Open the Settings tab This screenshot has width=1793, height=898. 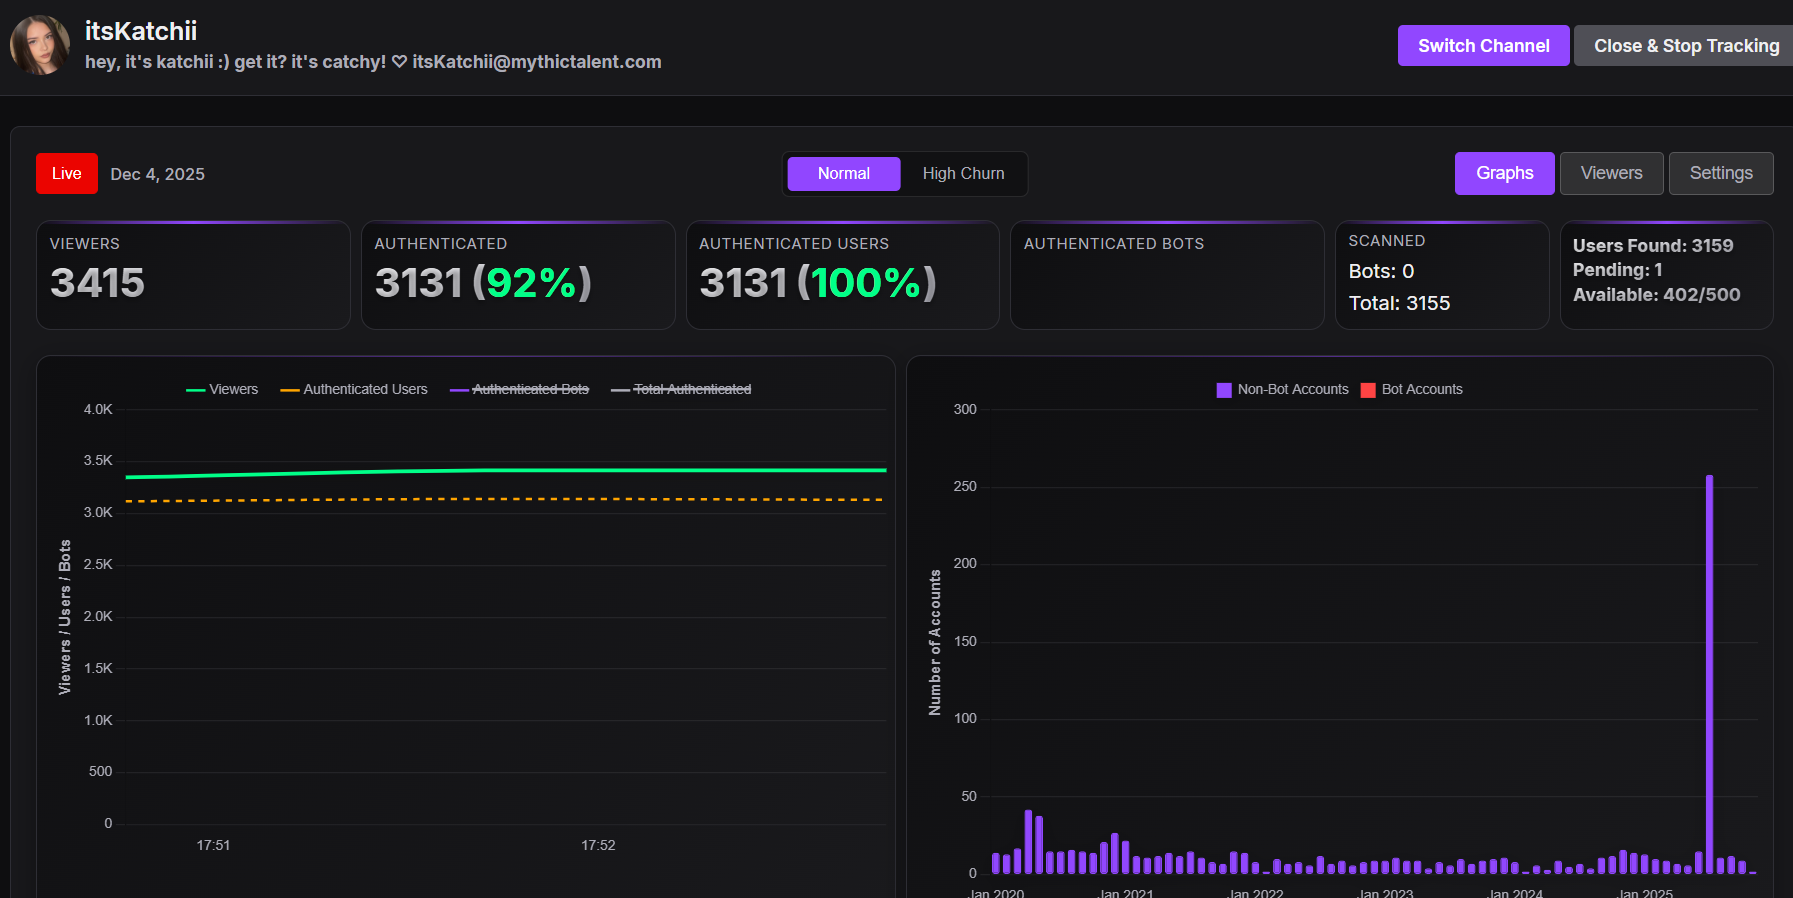[x=1720, y=173]
